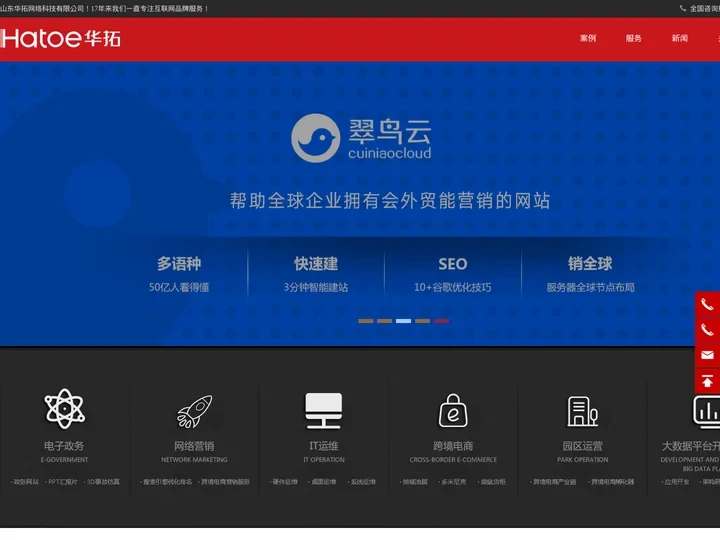Click the cuiniaocloud bird logo
This screenshot has height=540, width=720.
tap(315, 138)
